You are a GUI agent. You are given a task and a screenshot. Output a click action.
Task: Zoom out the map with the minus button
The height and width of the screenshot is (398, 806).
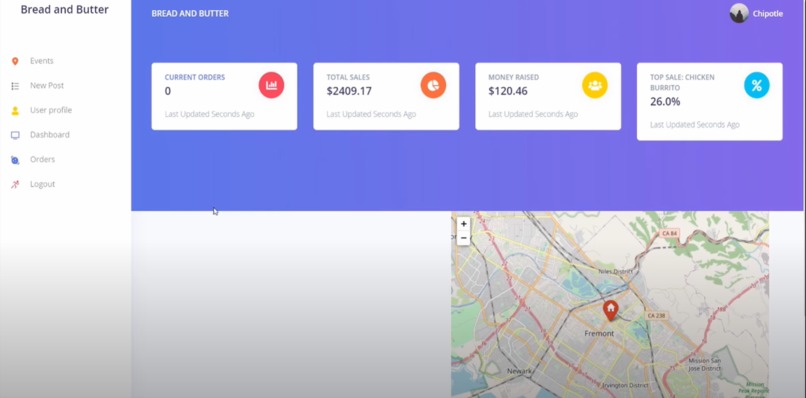tap(464, 238)
